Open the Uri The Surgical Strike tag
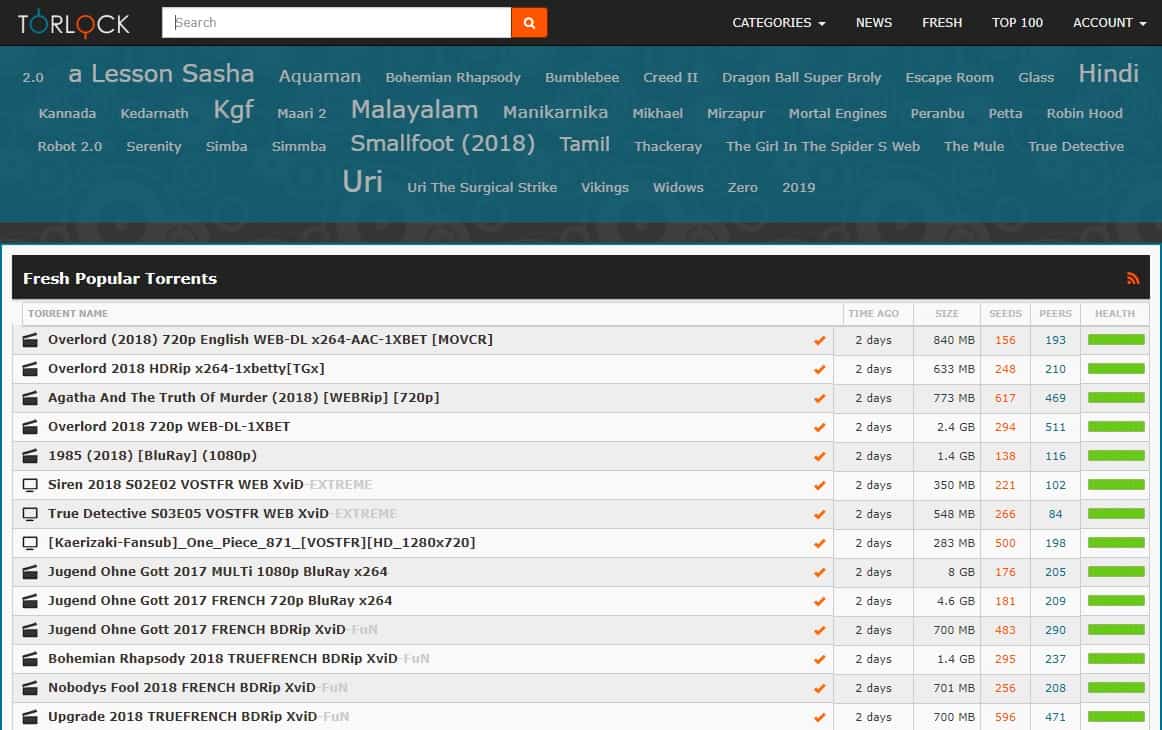Screen dimensions: 1162x730 pyautogui.click(x=482, y=188)
